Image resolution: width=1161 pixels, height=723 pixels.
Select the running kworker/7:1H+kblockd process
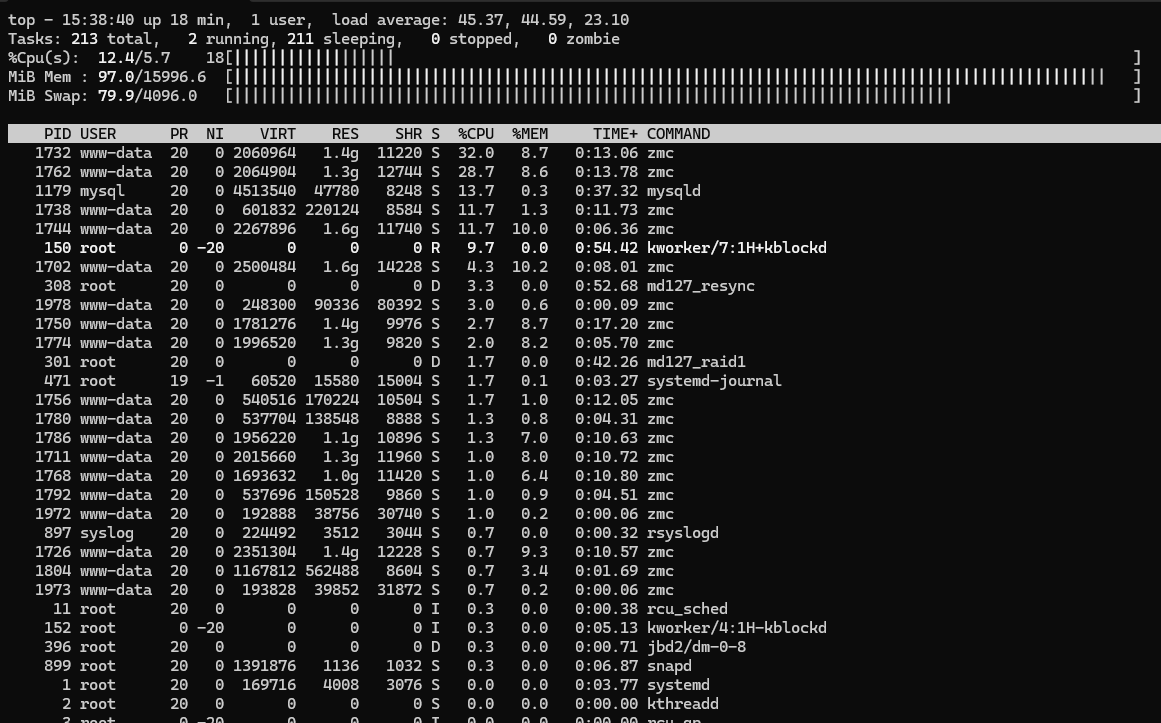pos(400,247)
